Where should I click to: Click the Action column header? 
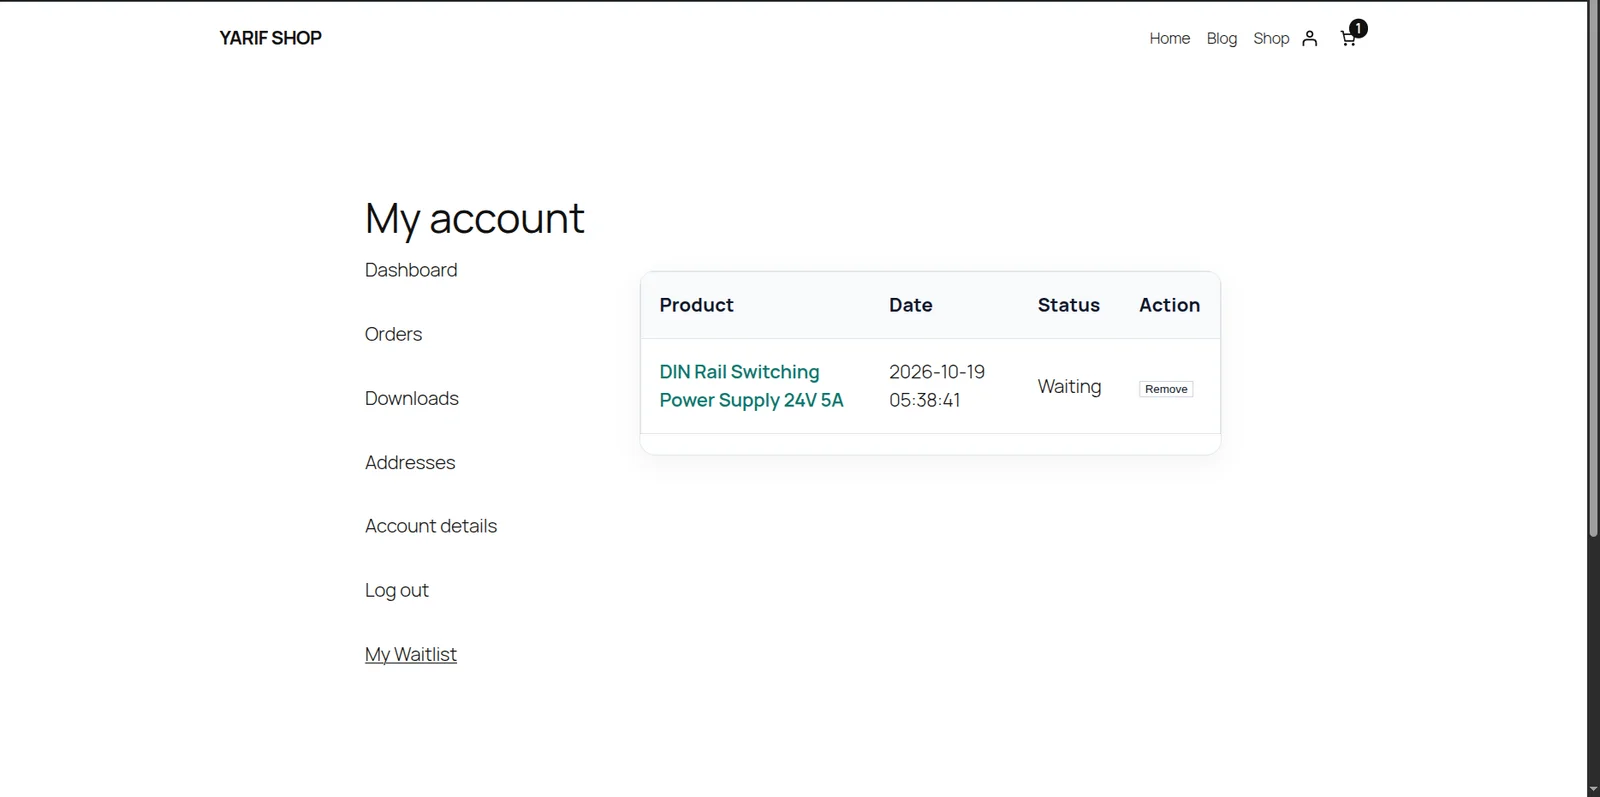(x=1170, y=305)
